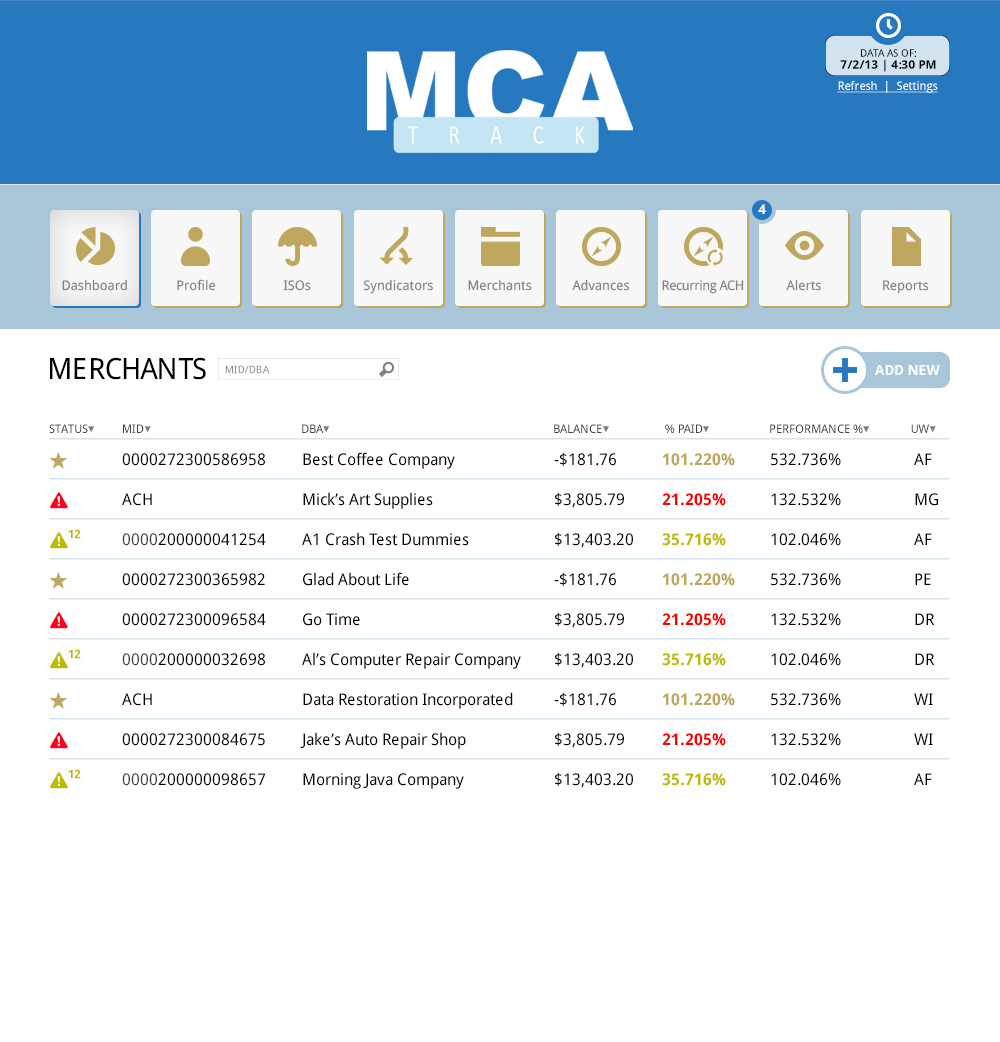Sort by the BALANCE column arrow
The image size is (1000, 1042).
click(x=605, y=428)
